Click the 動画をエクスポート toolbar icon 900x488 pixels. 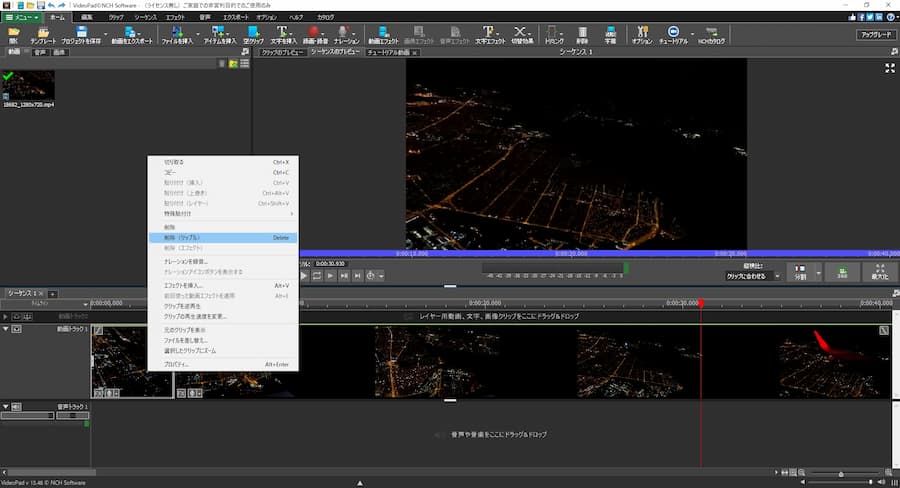pos(132,34)
